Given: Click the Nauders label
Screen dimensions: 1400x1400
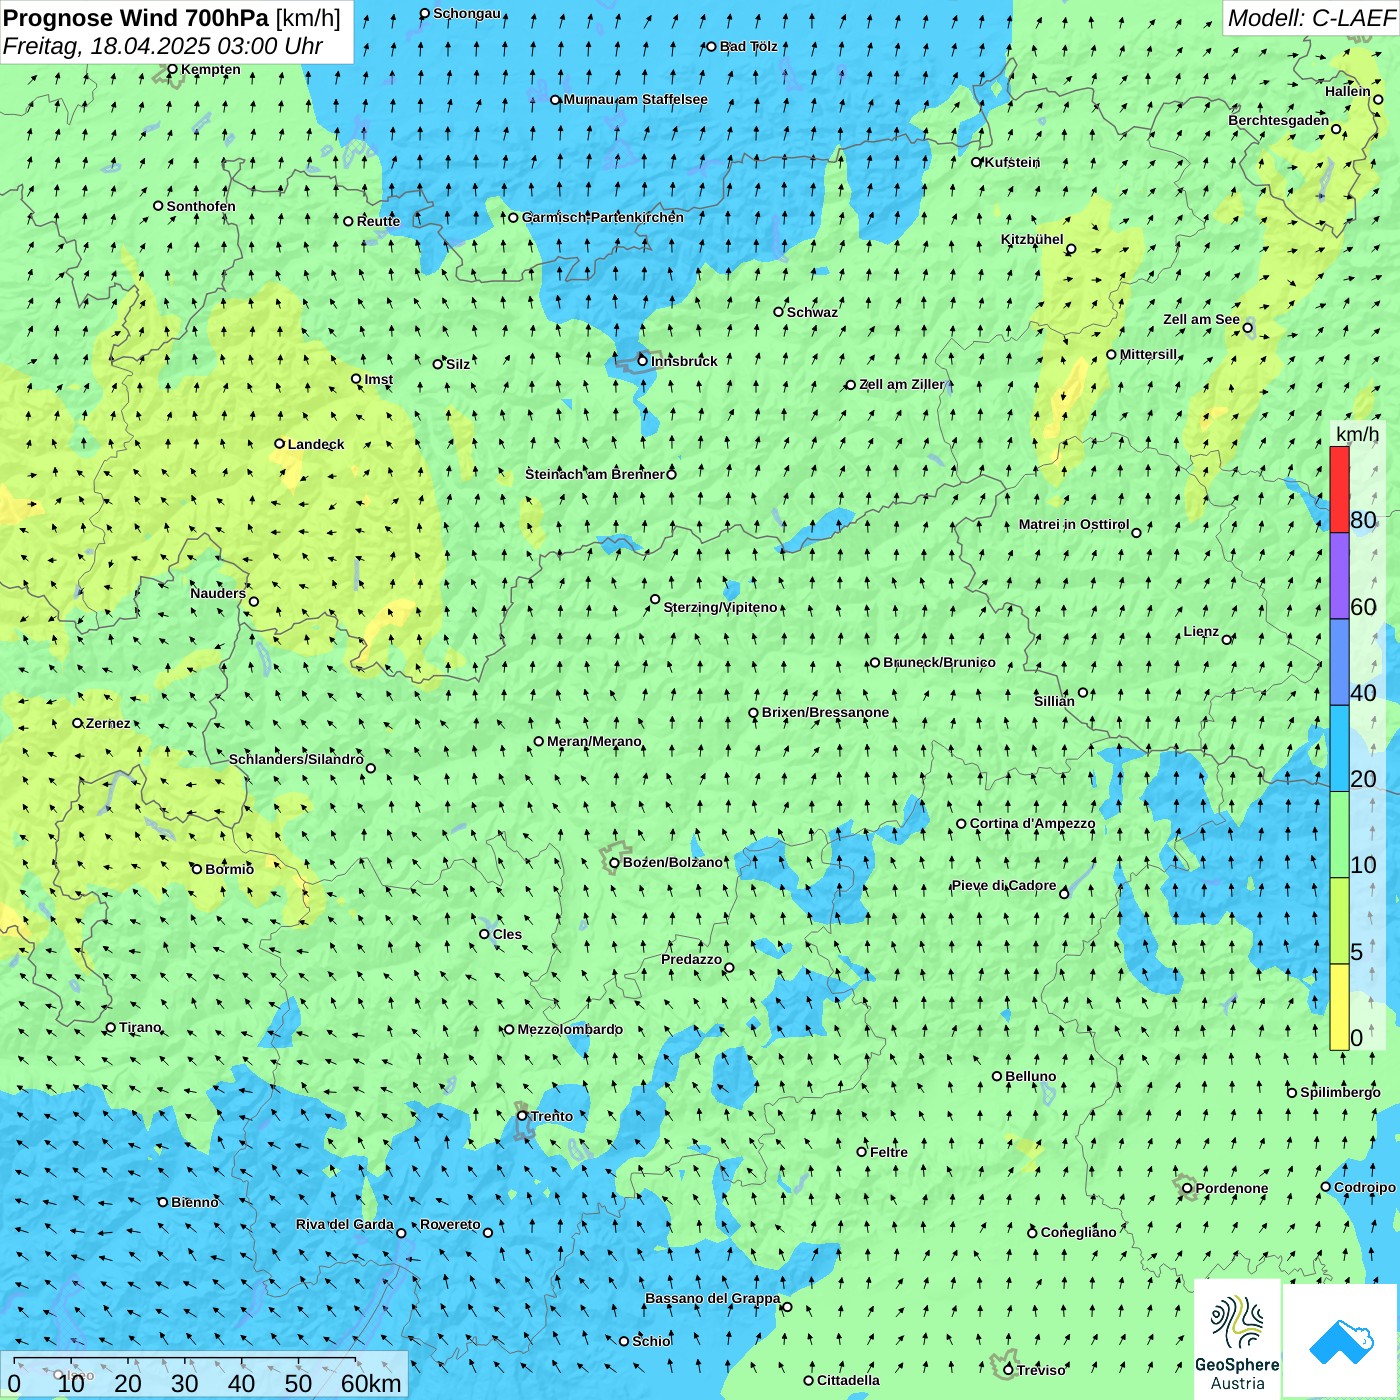Looking at the screenshot, I should tap(218, 593).
